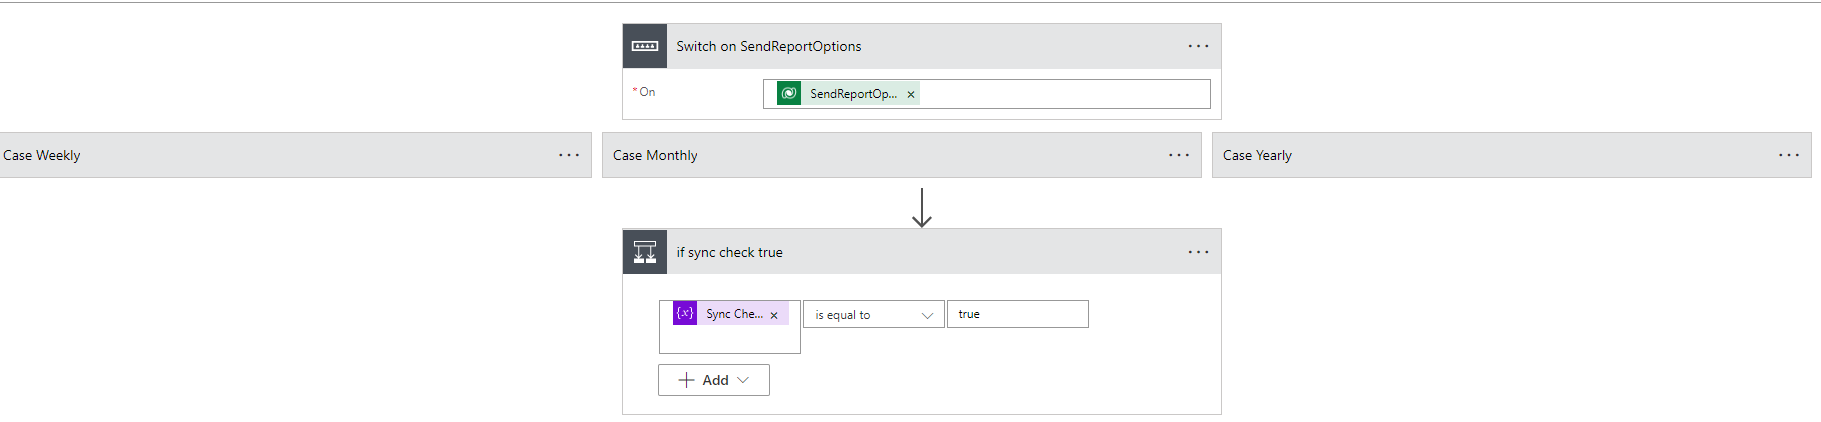Image resolution: width=1821 pixels, height=422 pixels.
Task: Click the Switch action icon
Action: (645, 46)
